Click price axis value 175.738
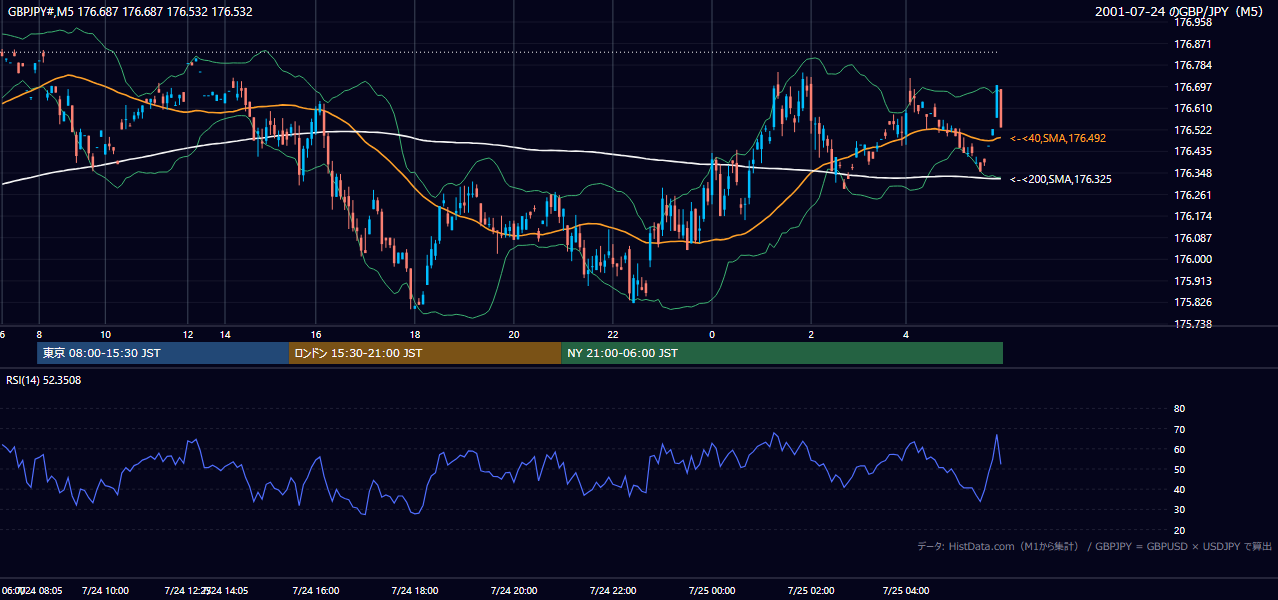The width and height of the screenshot is (1278, 600). click(1192, 324)
